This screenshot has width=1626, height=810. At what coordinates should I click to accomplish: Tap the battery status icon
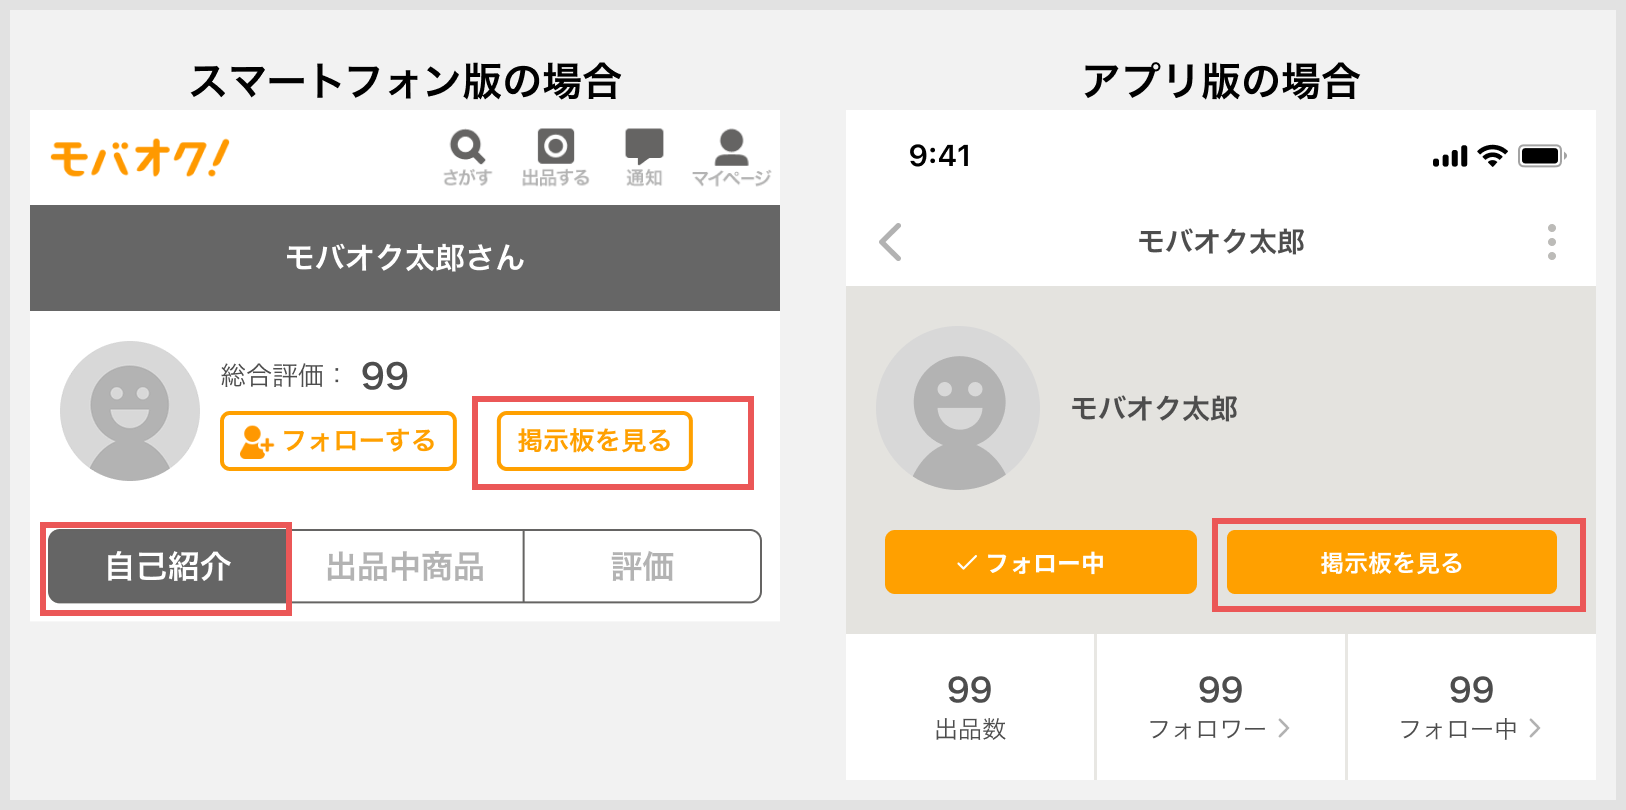(1542, 156)
